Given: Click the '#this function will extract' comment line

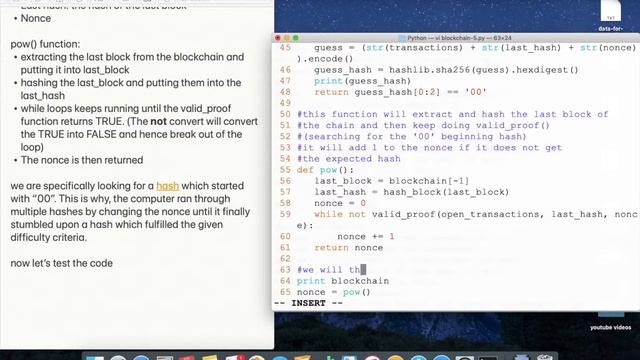Looking at the screenshot, I should point(453,115).
